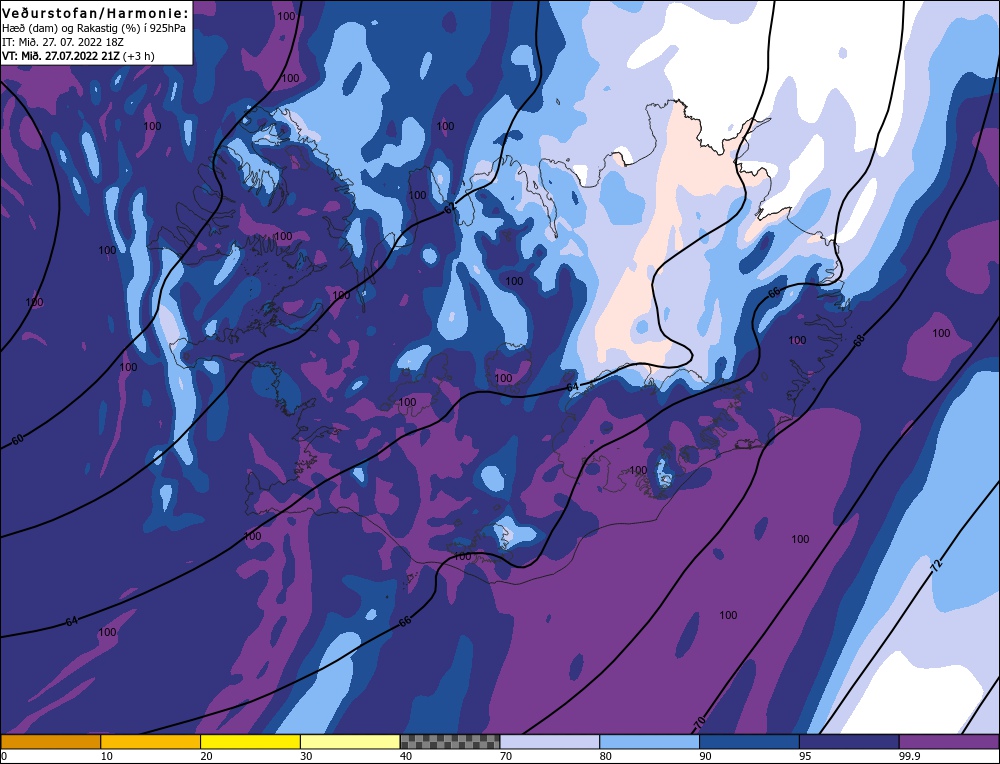This screenshot has height=764, width=1000.
Task: Pick the light blue 80–90 legend swatch
Action: 649,742
